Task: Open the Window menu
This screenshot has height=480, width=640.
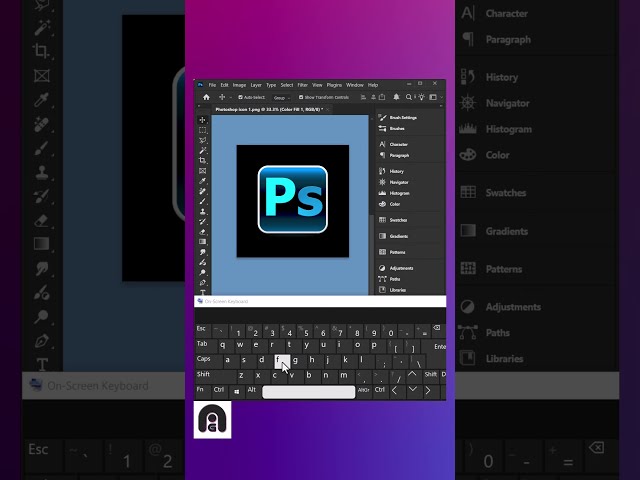Action: tap(355, 85)
